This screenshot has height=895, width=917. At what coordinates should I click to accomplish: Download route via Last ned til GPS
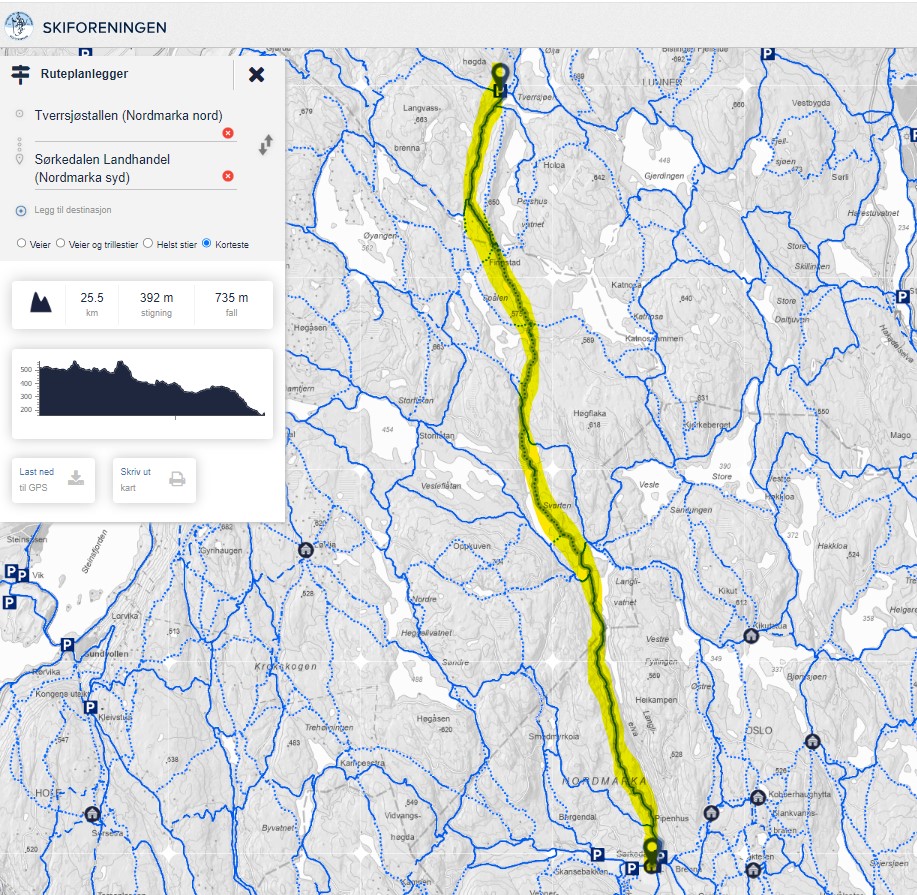click(54, 480)
